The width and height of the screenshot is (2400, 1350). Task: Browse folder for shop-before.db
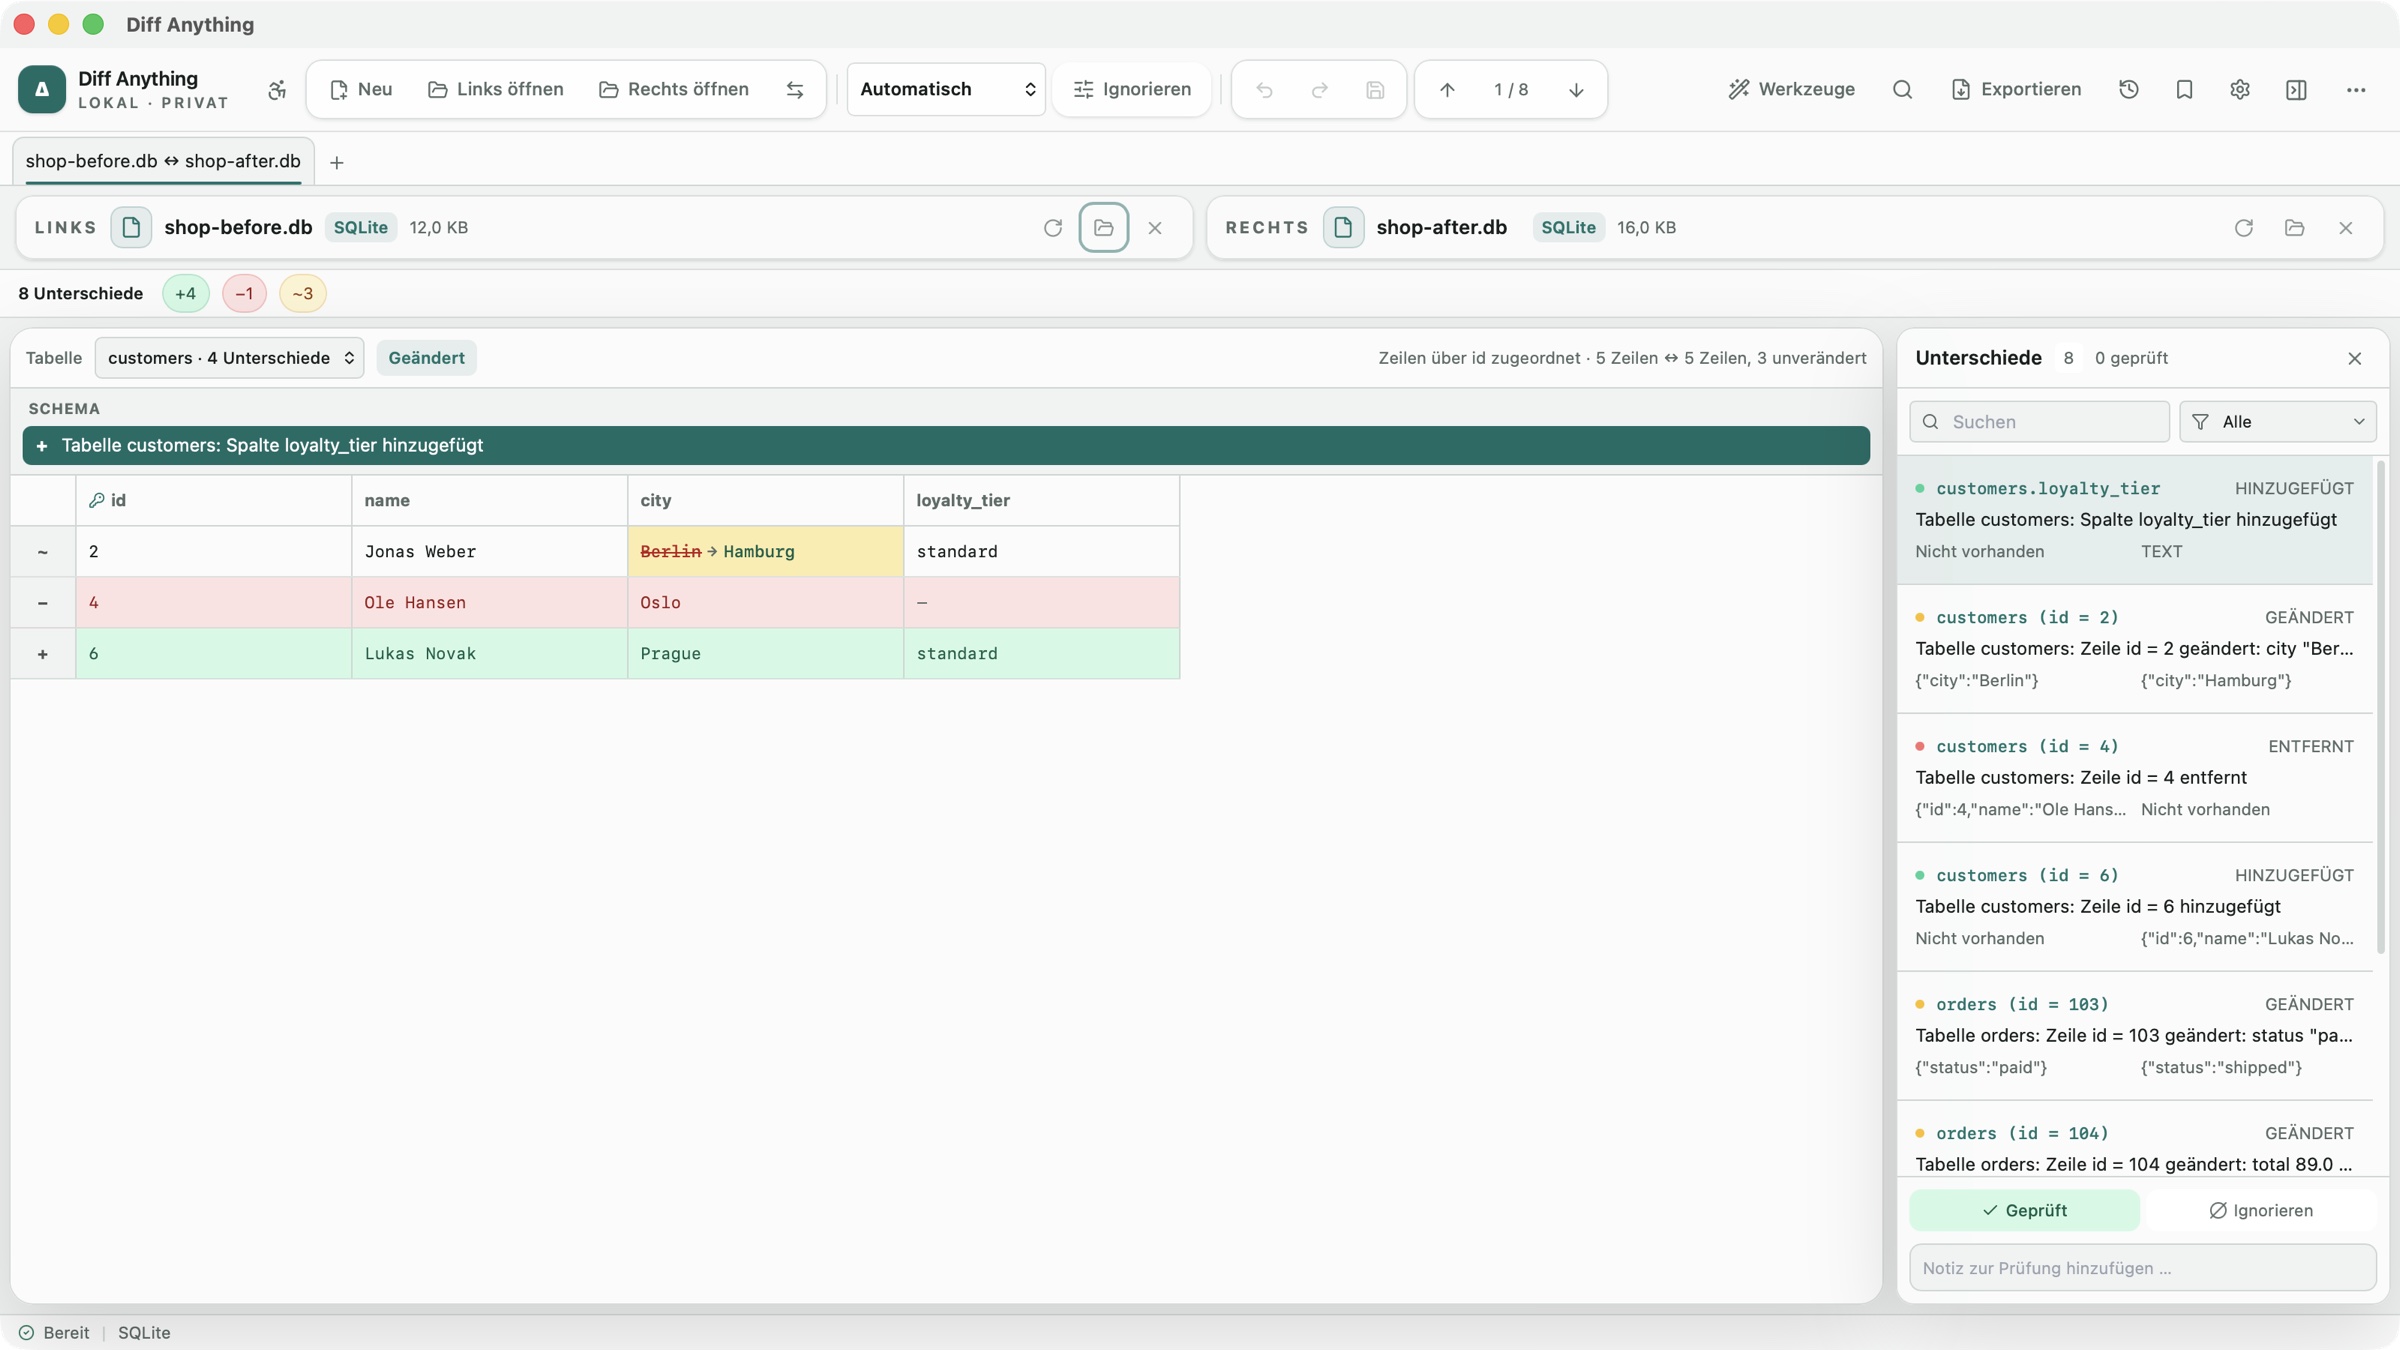coord(1104,228)
